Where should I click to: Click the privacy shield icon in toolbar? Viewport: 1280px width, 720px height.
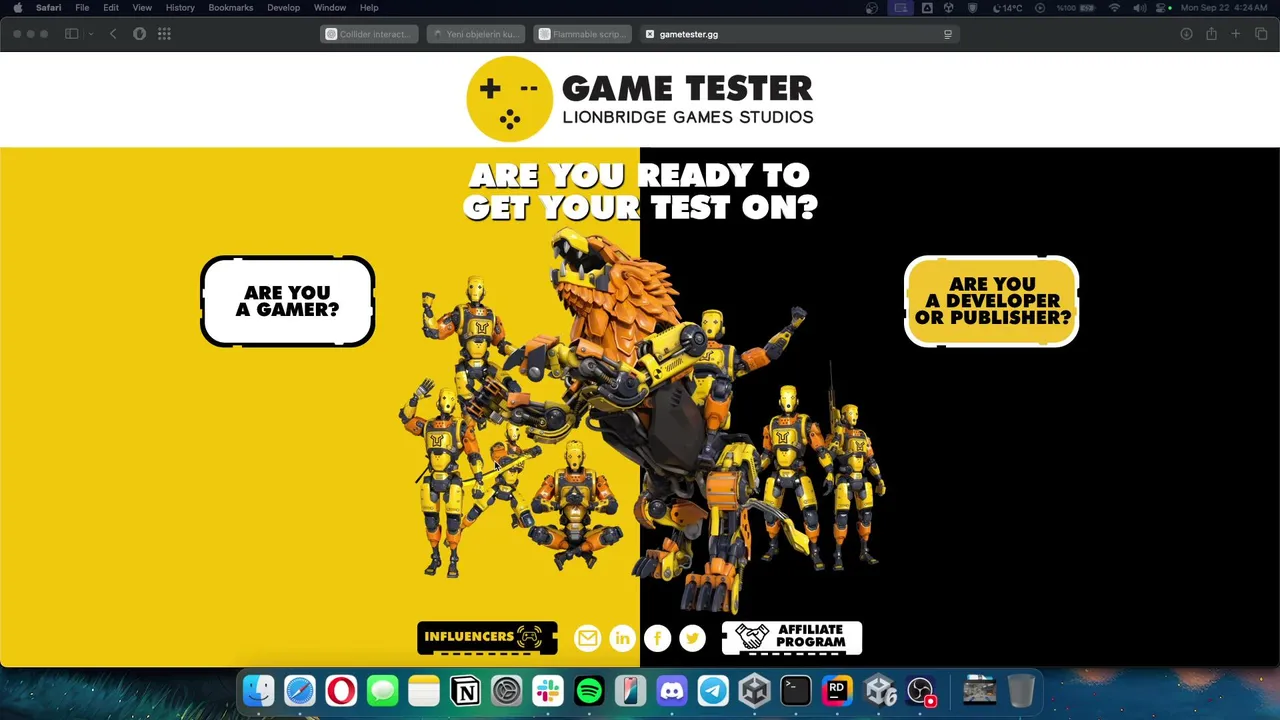(139, 34)
